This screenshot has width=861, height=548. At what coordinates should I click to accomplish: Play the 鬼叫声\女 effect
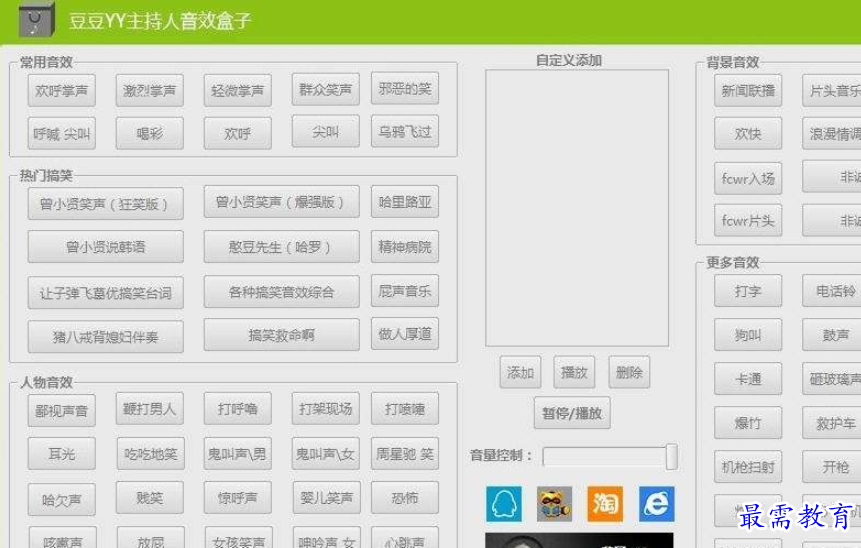coord(326,454)
